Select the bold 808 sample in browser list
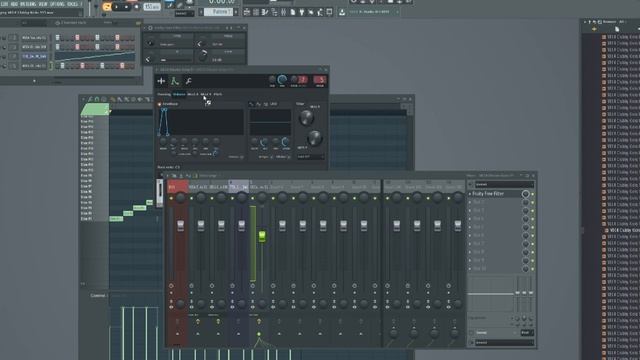 tap(623, 230)
